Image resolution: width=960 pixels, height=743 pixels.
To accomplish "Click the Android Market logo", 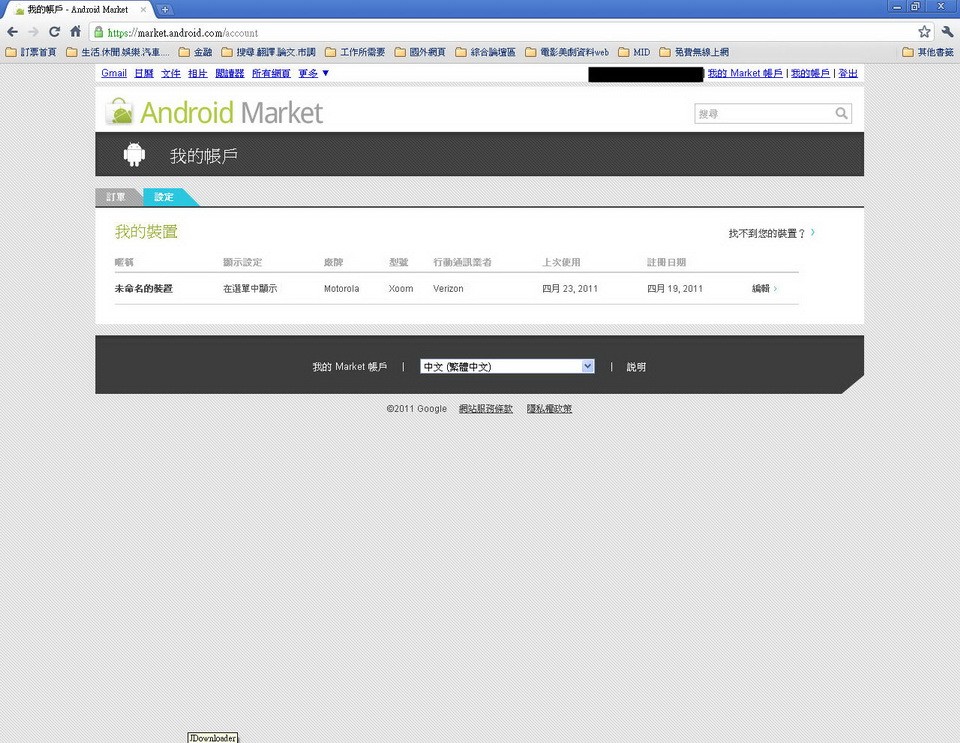I will [215, 112].
